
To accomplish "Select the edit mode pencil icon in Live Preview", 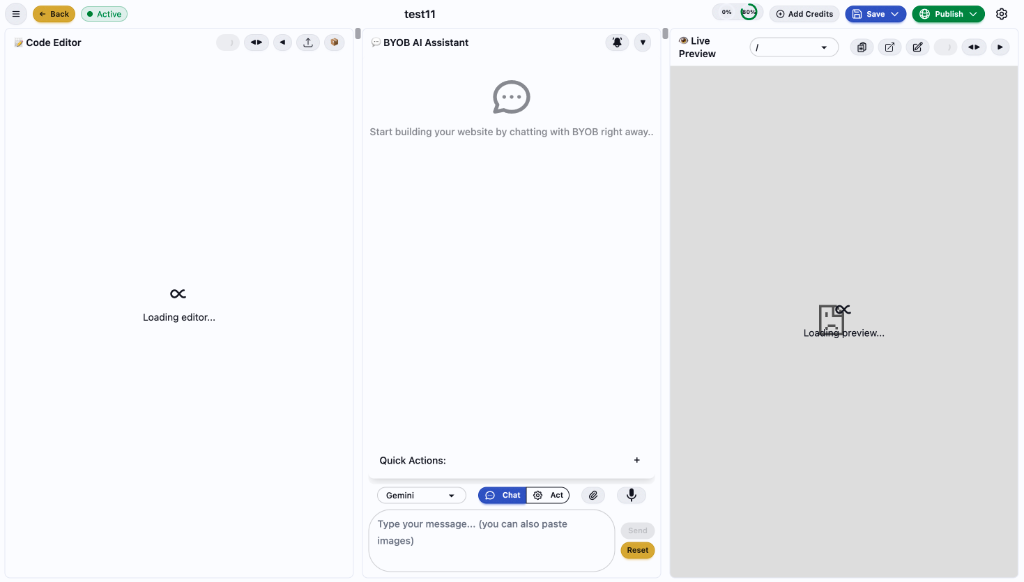I will pos(917,46).
